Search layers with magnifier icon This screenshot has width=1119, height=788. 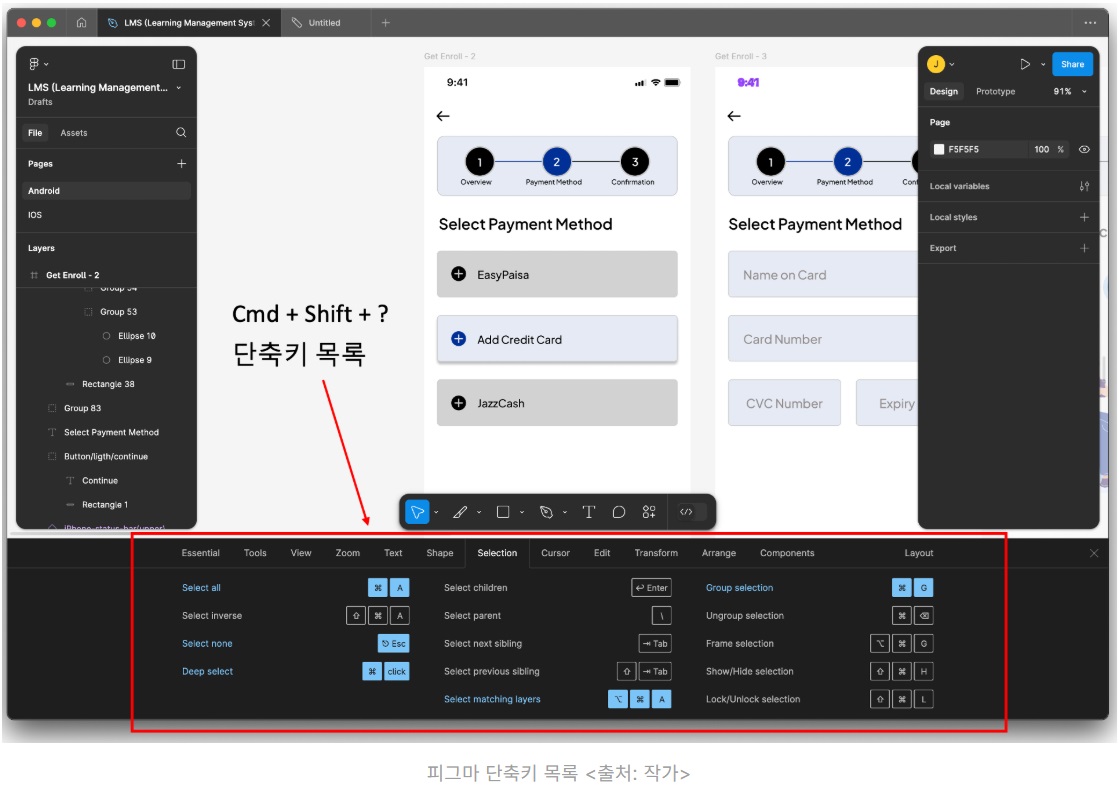pos(181,132)
